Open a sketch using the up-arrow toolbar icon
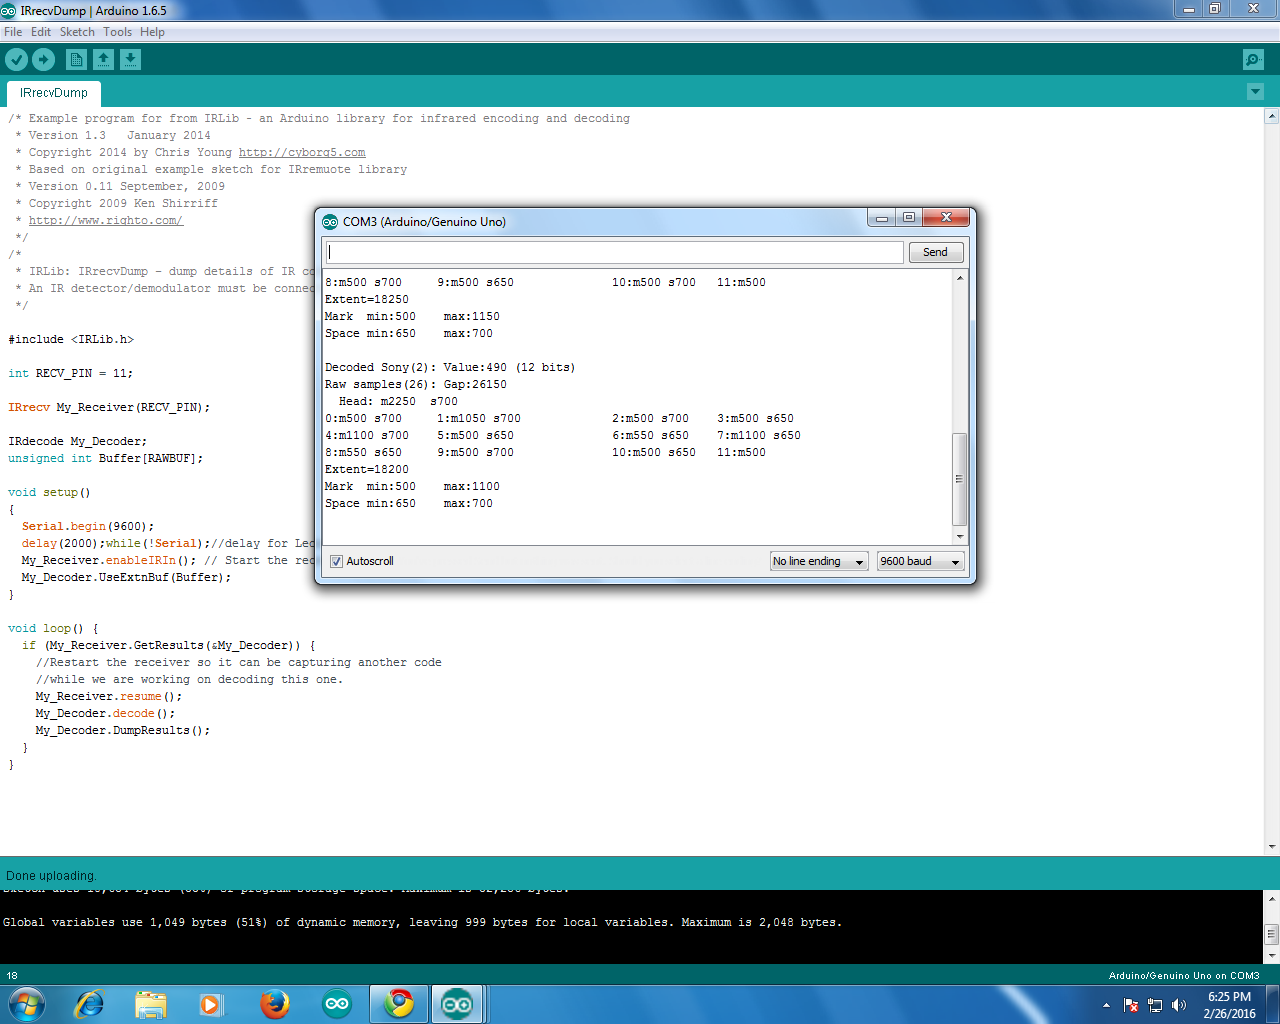The height and width of the screenshot is (1024, 1280). (103, 60)
